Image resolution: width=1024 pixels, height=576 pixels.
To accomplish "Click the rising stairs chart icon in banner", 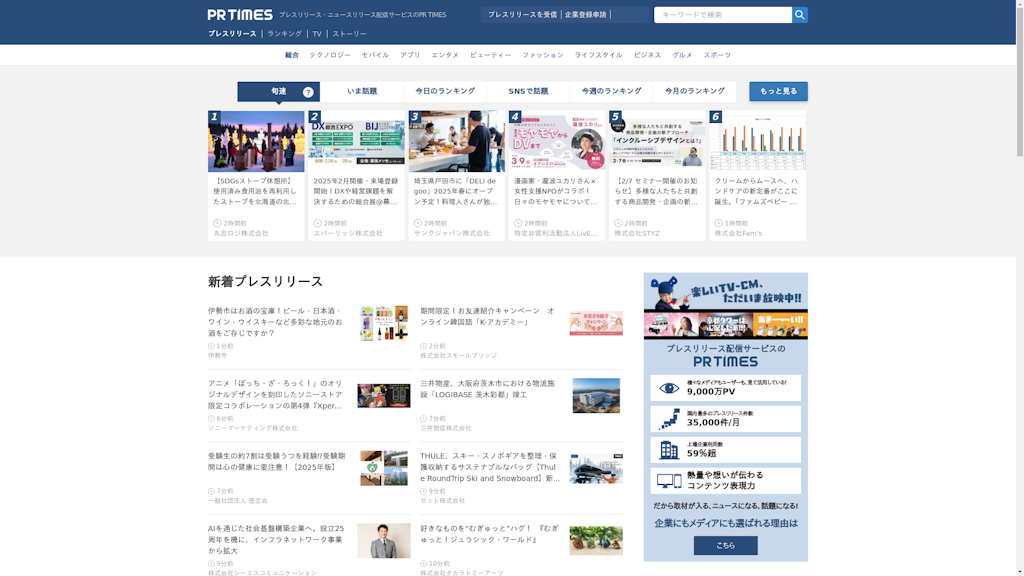I will pos(669,419).
